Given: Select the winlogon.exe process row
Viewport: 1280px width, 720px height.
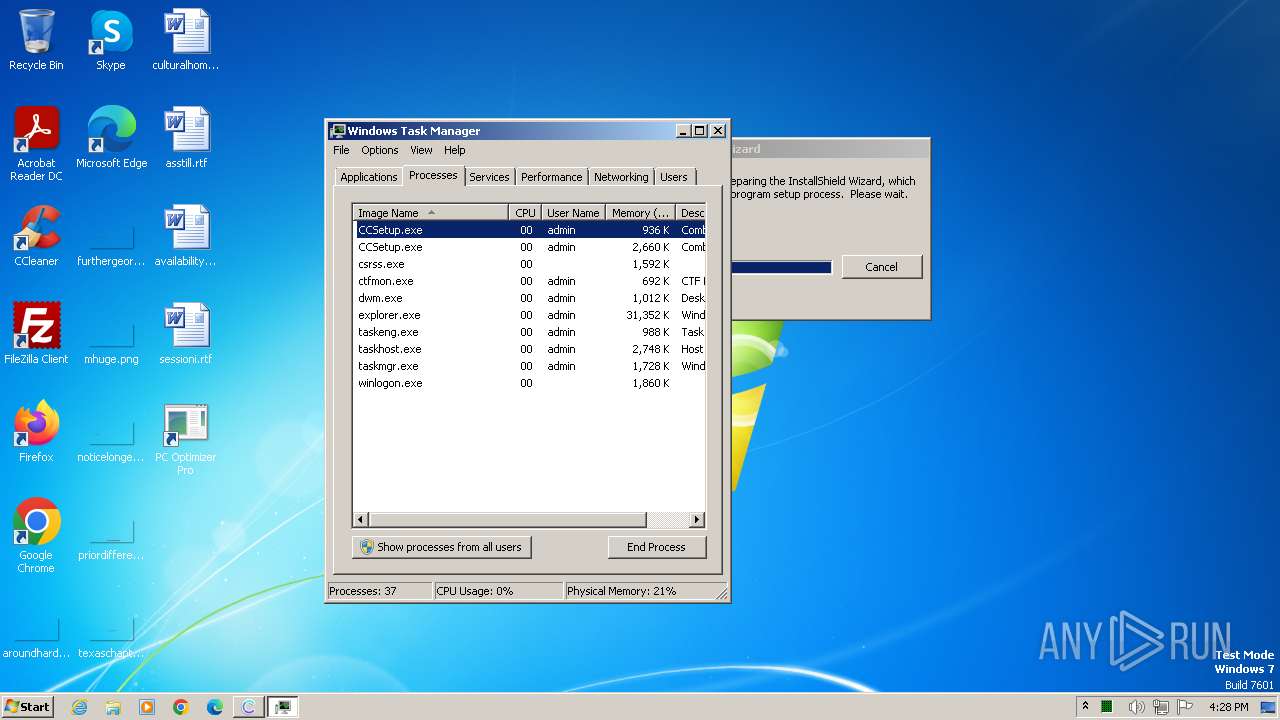Looking at the screenshot, I should [x=530, y=383].
